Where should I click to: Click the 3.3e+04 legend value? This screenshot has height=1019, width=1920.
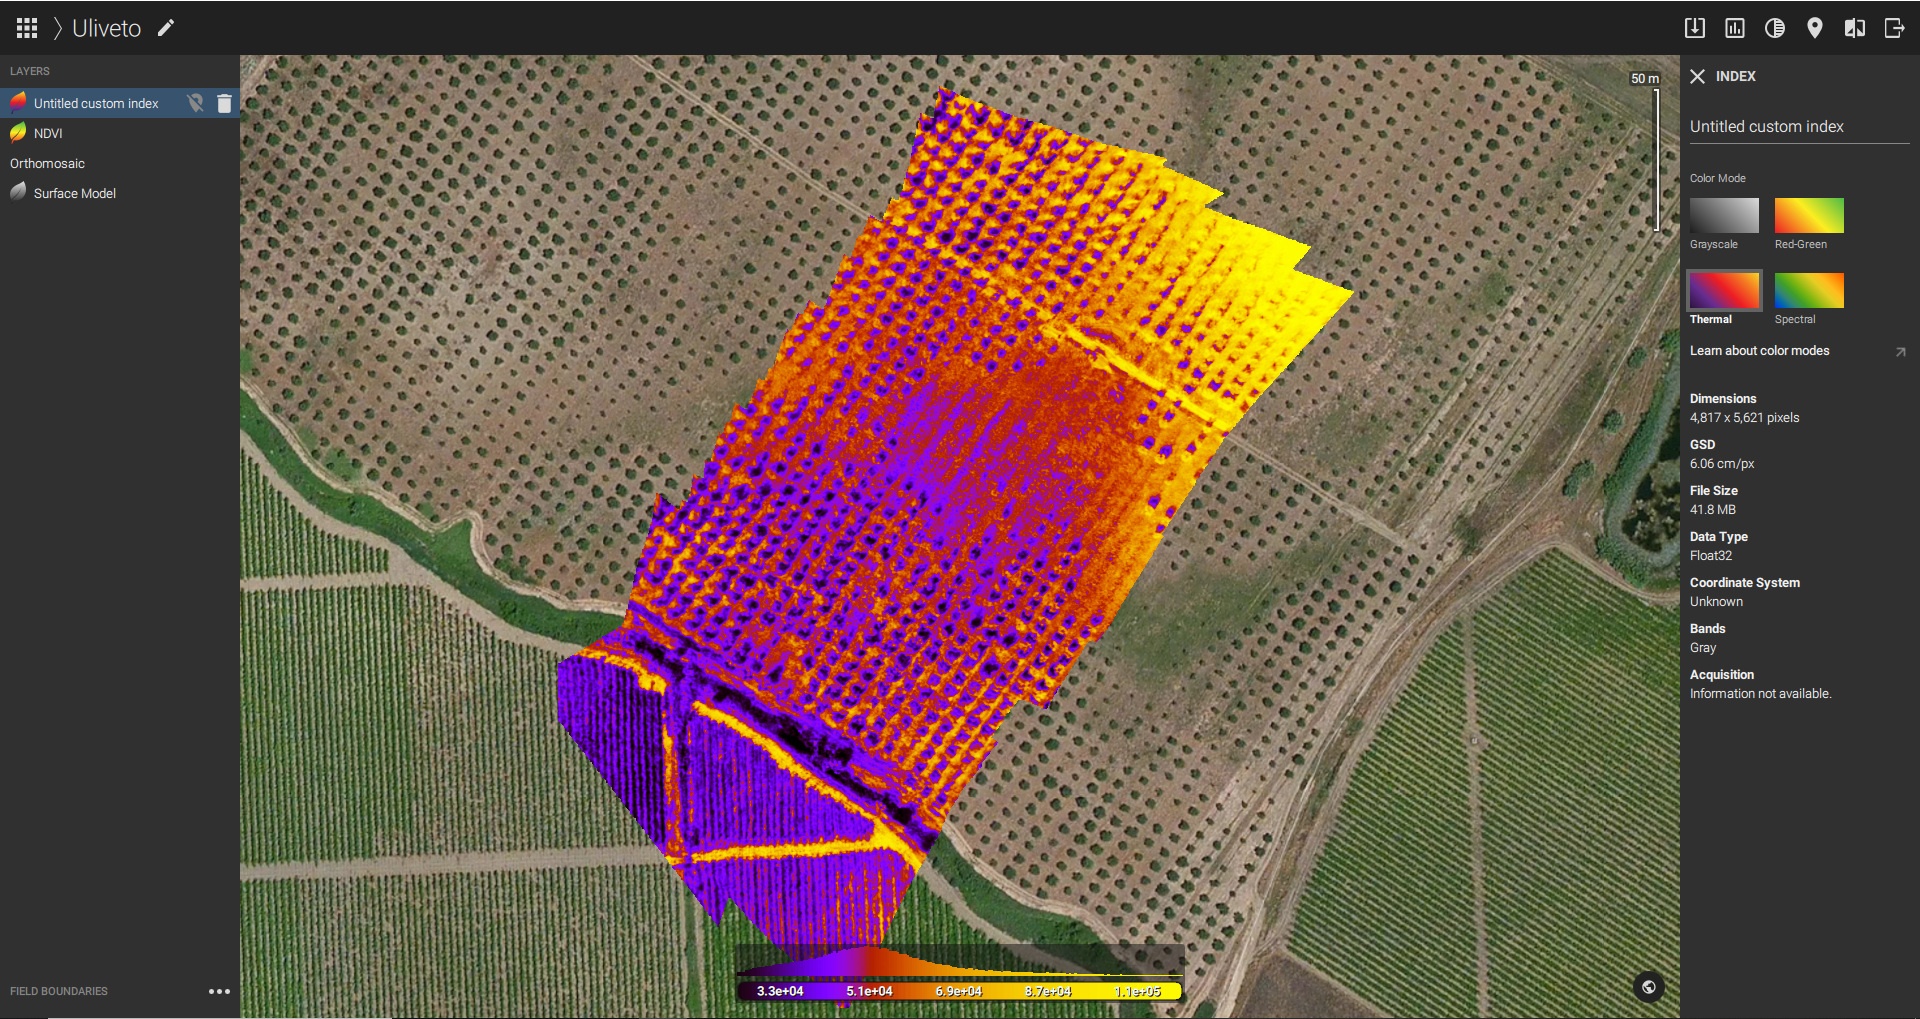click(x=780, y=991)
